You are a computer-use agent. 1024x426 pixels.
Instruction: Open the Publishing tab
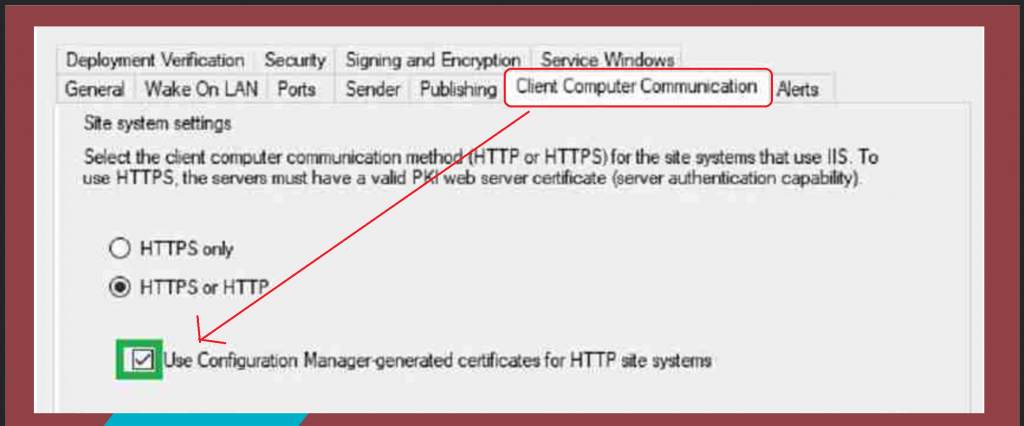pyautogui.click(x=458, y=89)
